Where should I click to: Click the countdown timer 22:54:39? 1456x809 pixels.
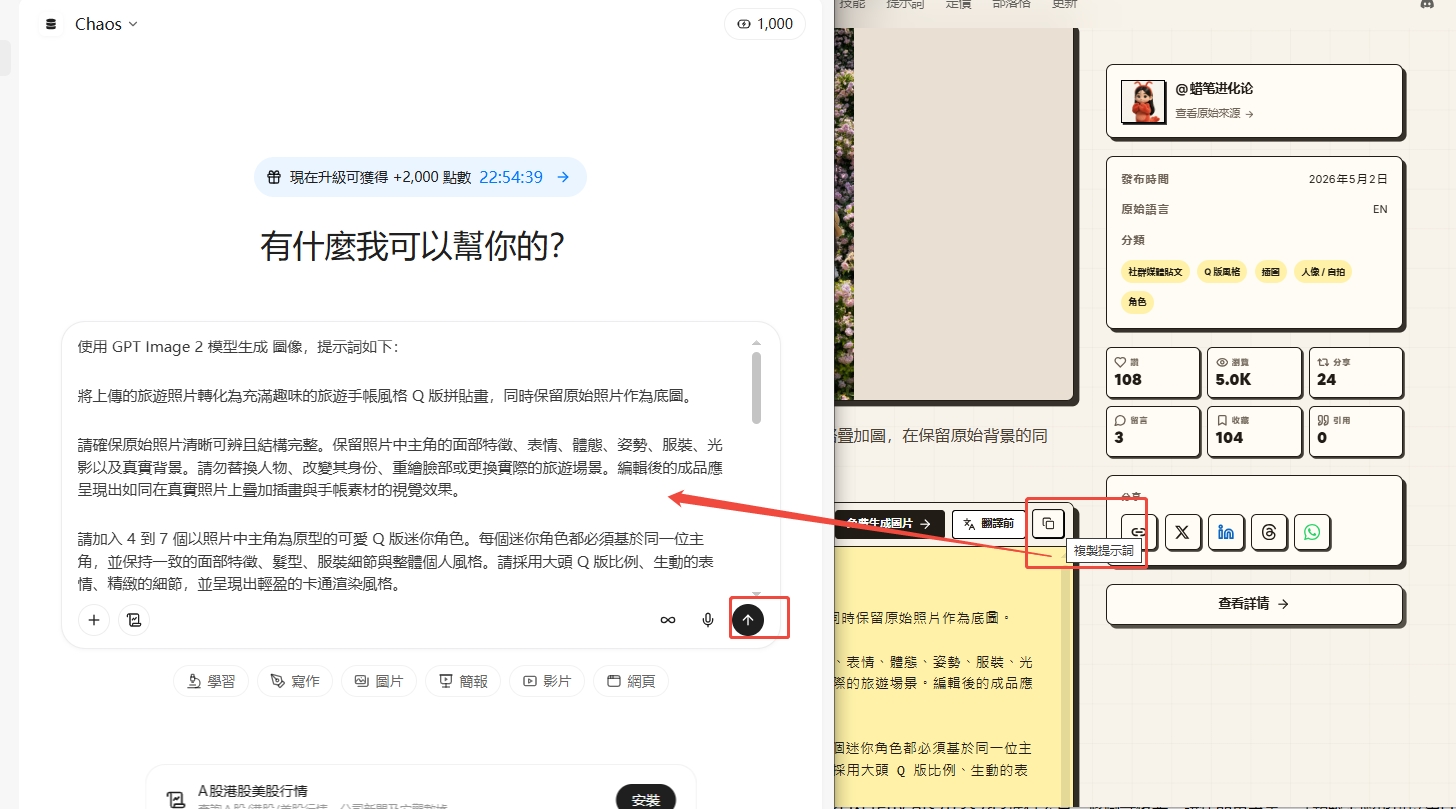pos(511,177)
